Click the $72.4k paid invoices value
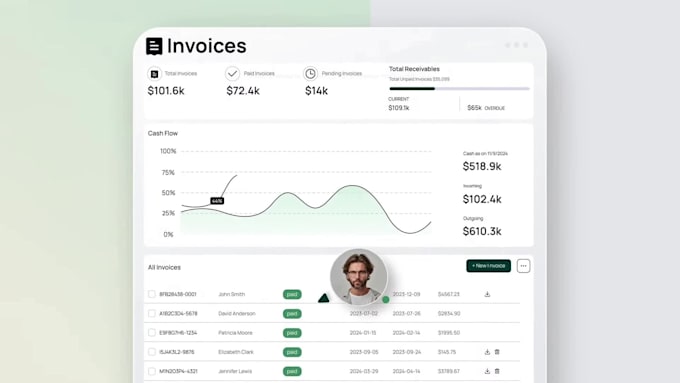This screenshot has height=383, width=680. click(x=243, y=91)
